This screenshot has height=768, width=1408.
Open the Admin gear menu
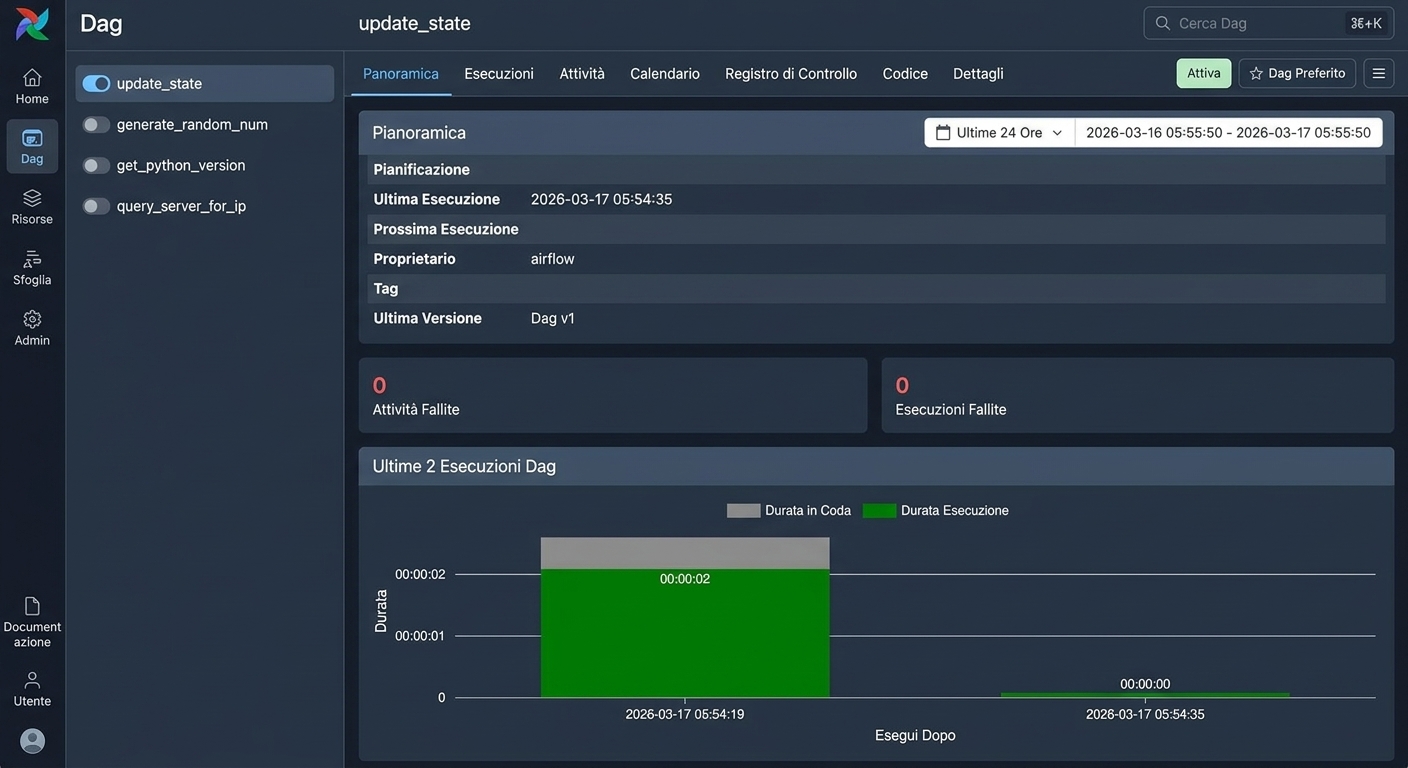click(32, 328)
